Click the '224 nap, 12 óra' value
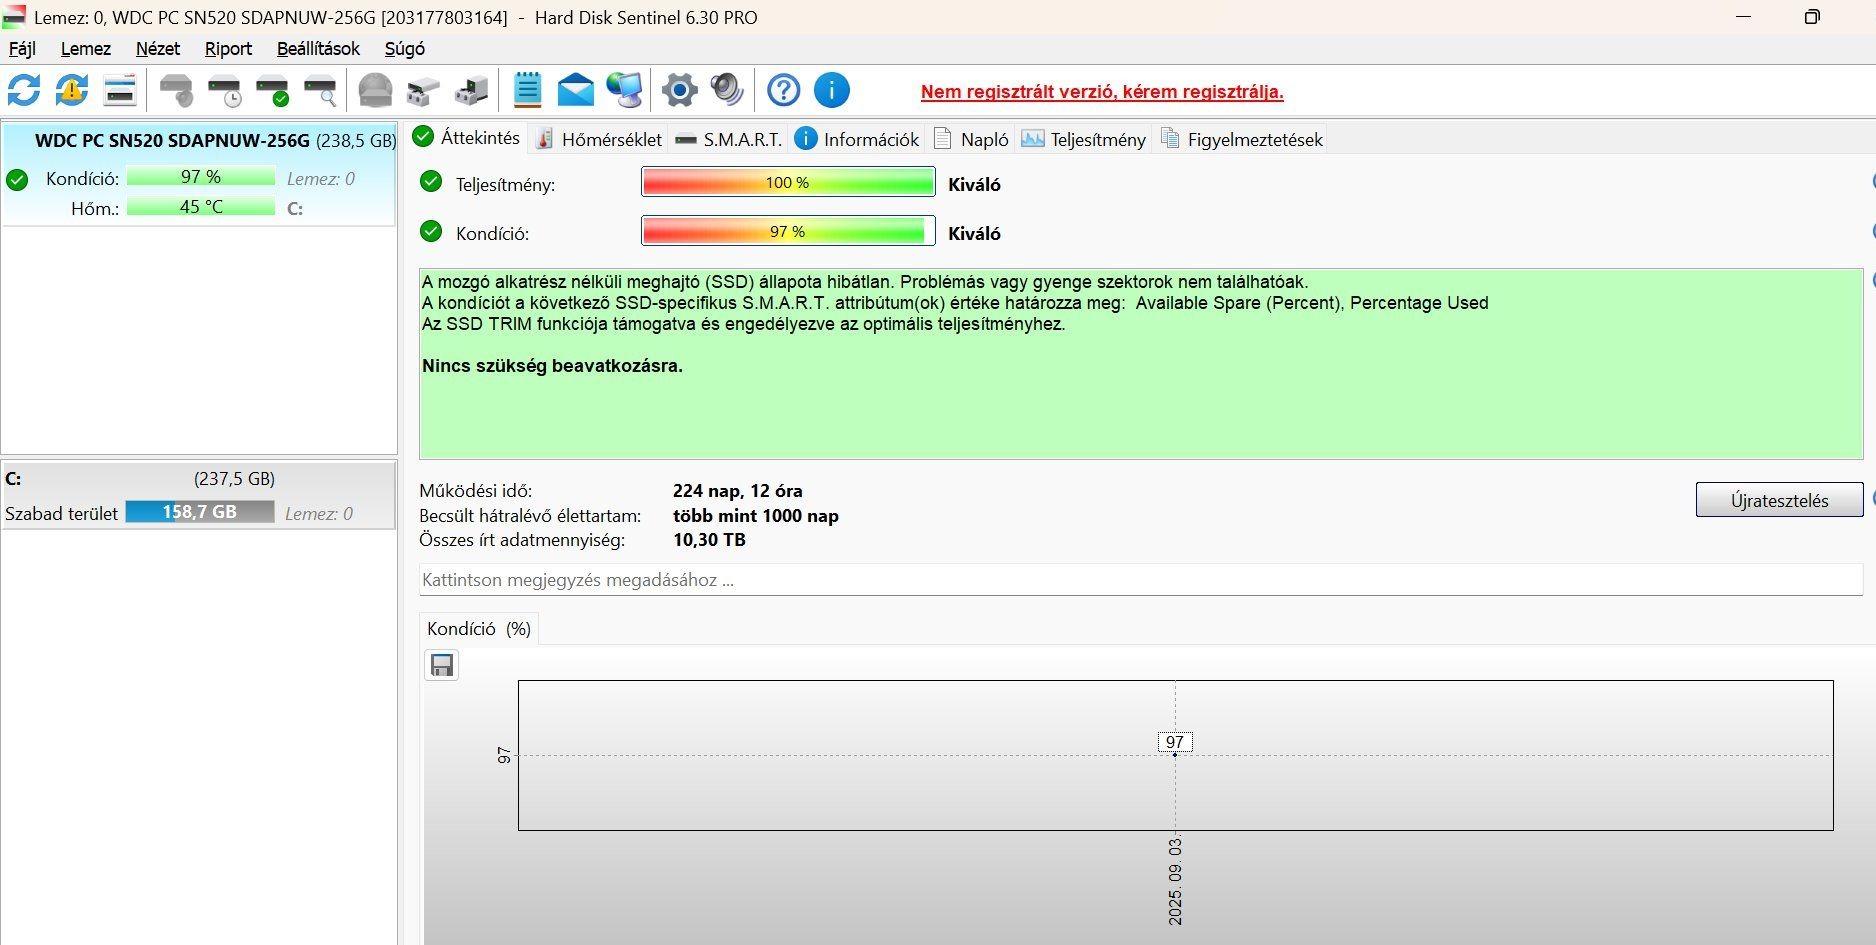Image resolution: width=1876 pixels, height=945 pixels. (x=738, y=491)
